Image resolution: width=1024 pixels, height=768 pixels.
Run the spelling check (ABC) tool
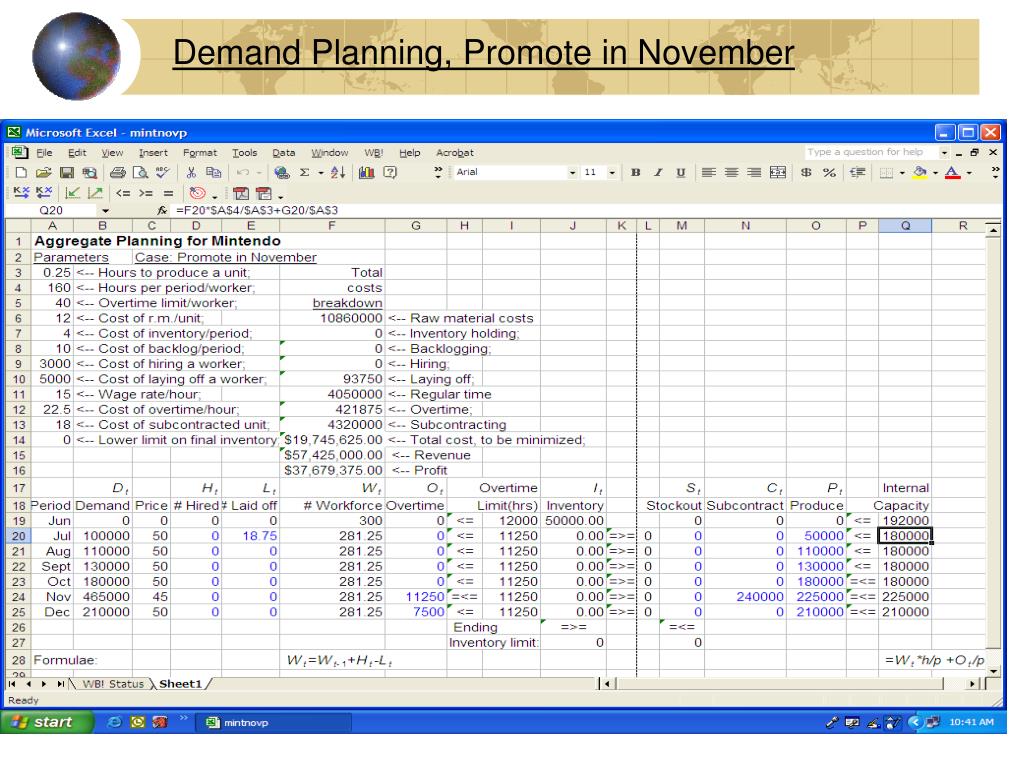[162, 172]
